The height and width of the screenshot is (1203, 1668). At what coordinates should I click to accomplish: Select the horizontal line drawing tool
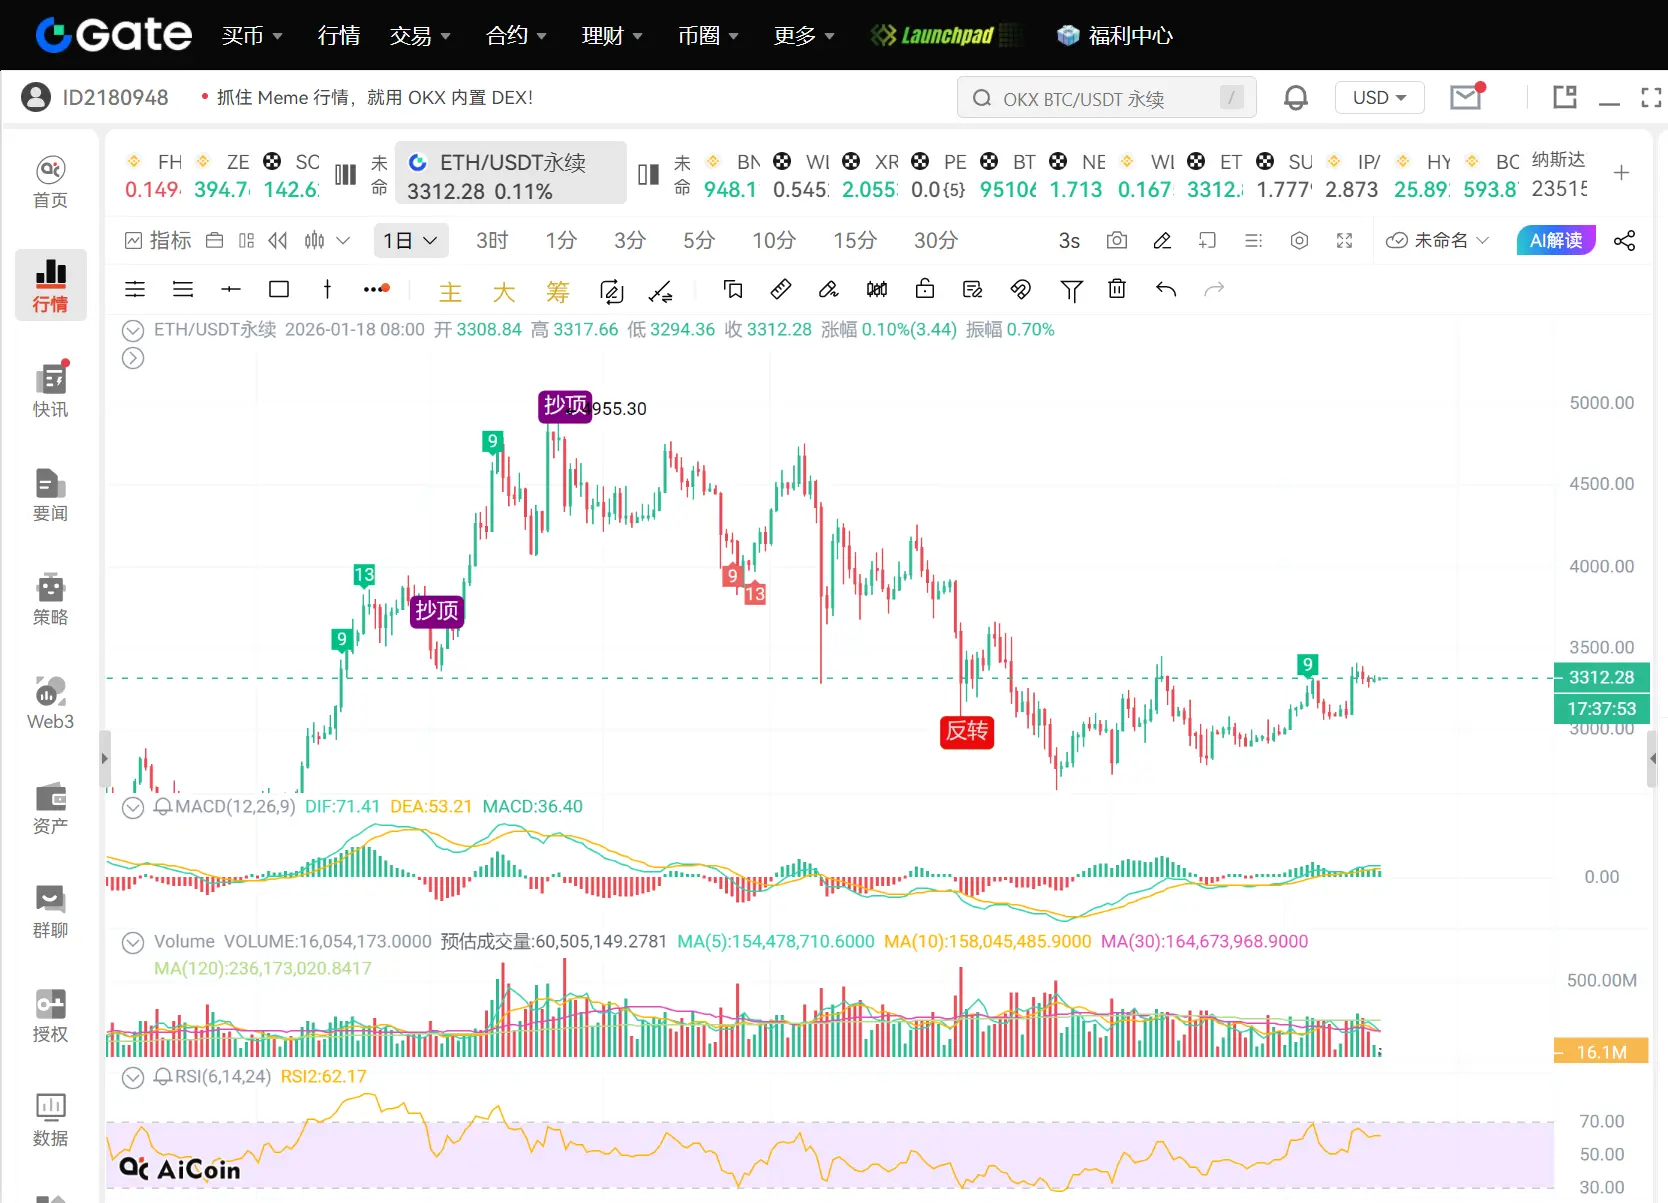pos(231,289)
